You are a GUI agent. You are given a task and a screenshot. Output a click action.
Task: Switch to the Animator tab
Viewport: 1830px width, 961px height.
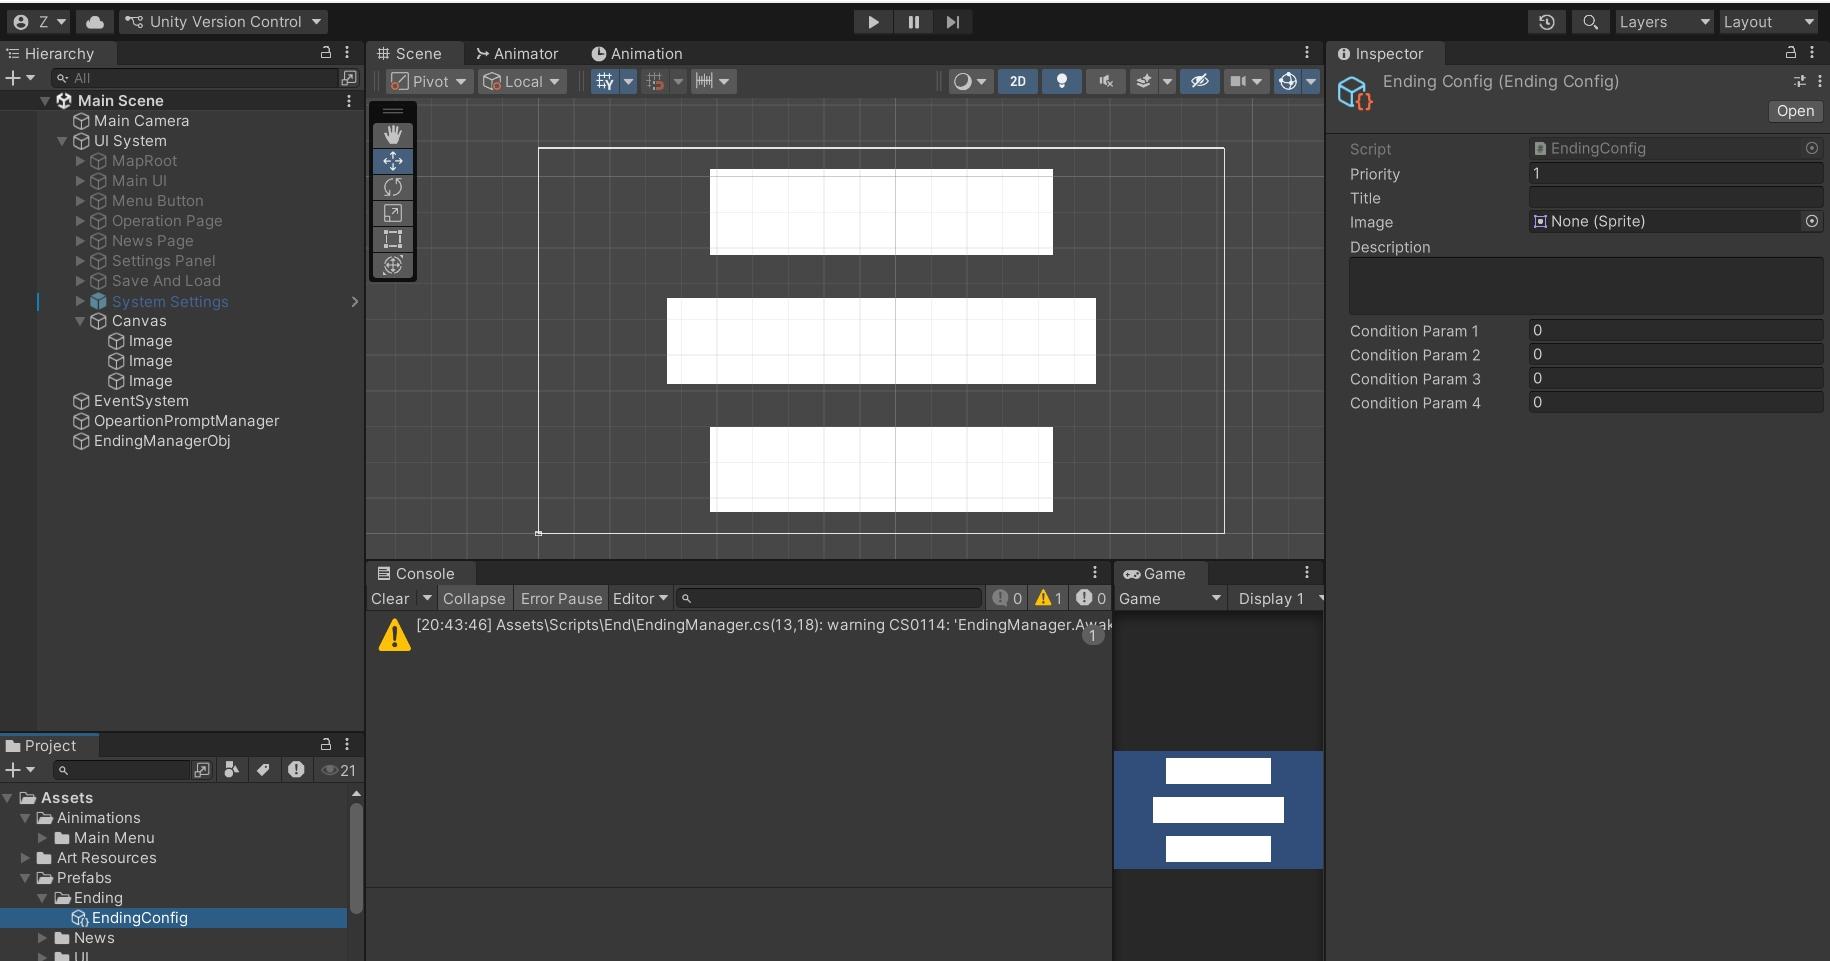[517, 54]
